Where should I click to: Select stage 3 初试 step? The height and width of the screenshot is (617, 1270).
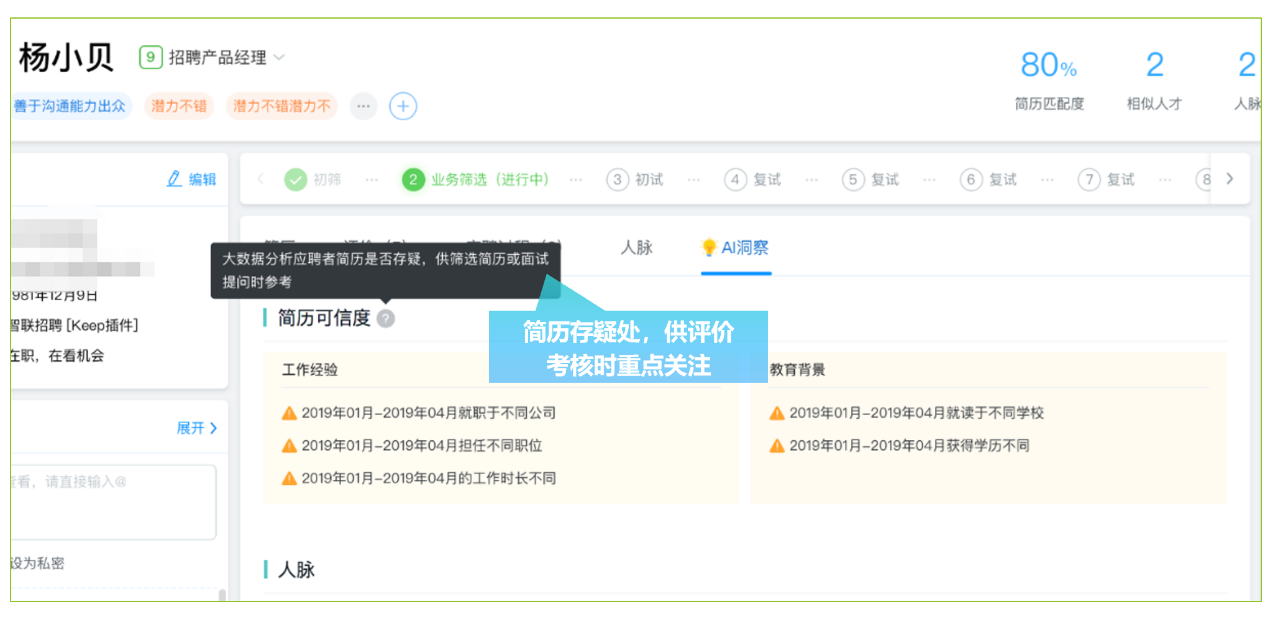tap(635, 180)
